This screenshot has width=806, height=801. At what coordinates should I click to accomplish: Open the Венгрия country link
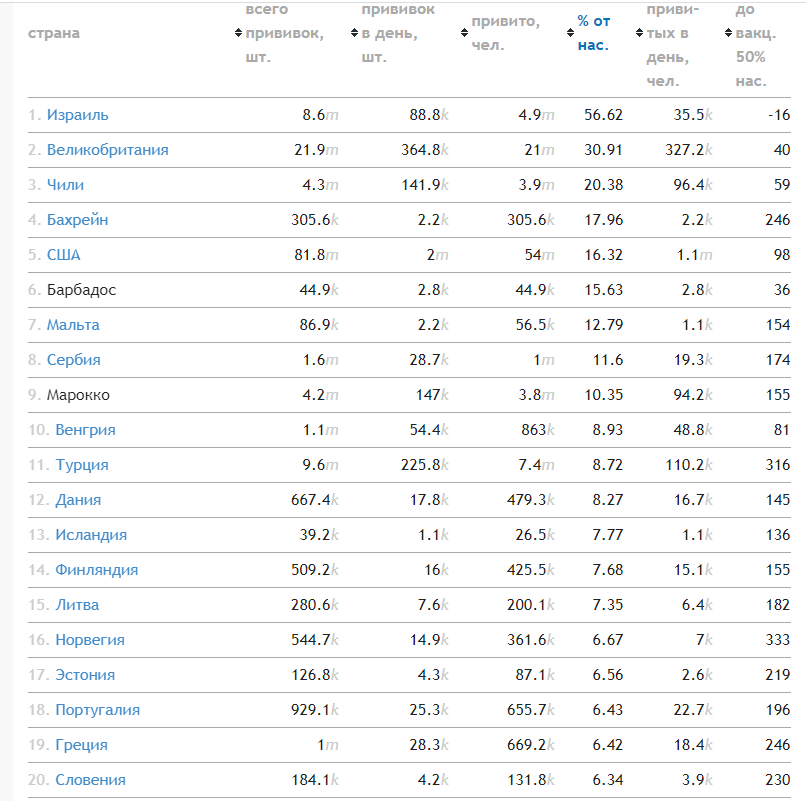pyautogui.click(x=85, y=429)
